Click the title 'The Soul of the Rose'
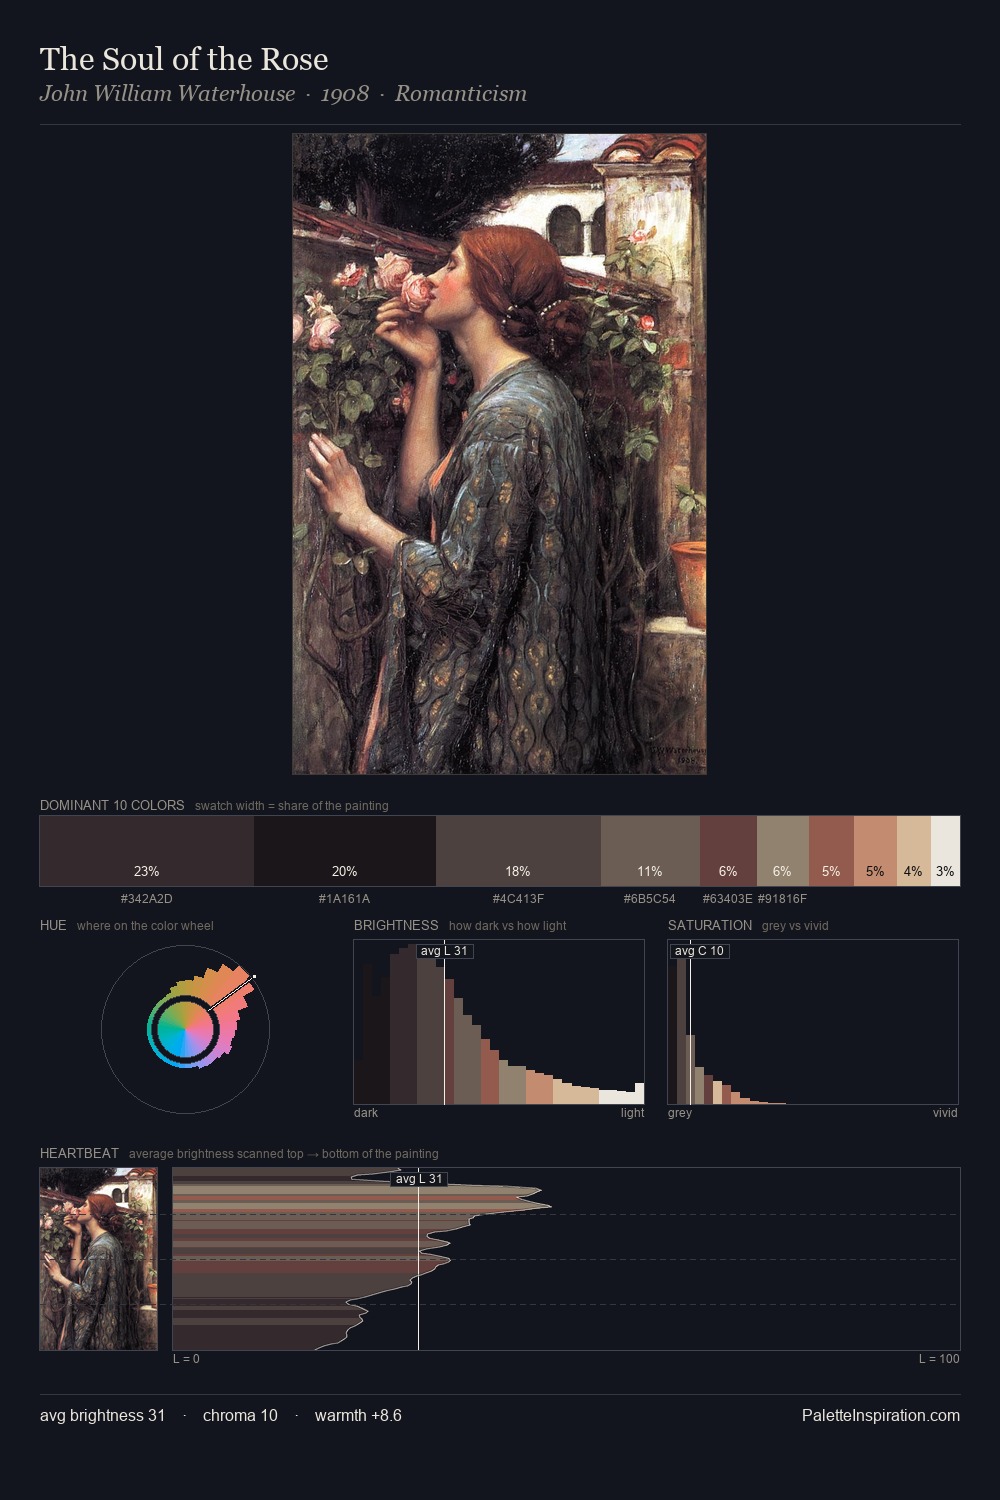The height and width of the screenshot is (1500, 1000). pos(184,59)
